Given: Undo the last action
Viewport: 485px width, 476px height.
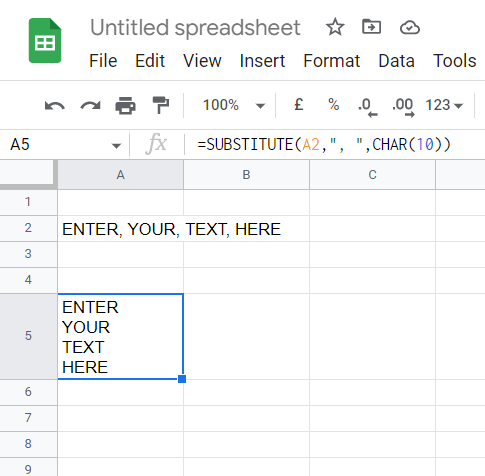Looking at the screenshot, I should (55, 106).
